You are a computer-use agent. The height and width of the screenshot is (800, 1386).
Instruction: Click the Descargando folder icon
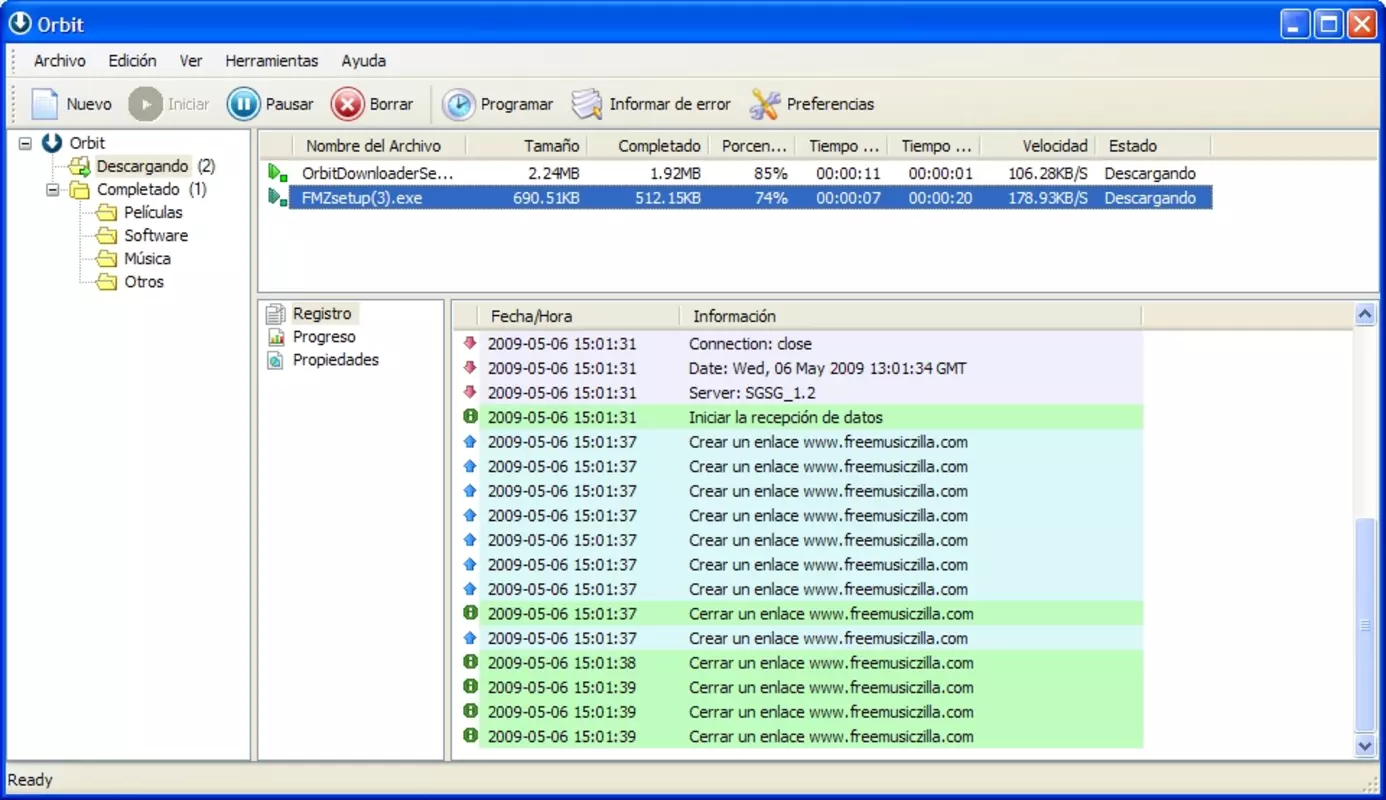tap(80, 166)
